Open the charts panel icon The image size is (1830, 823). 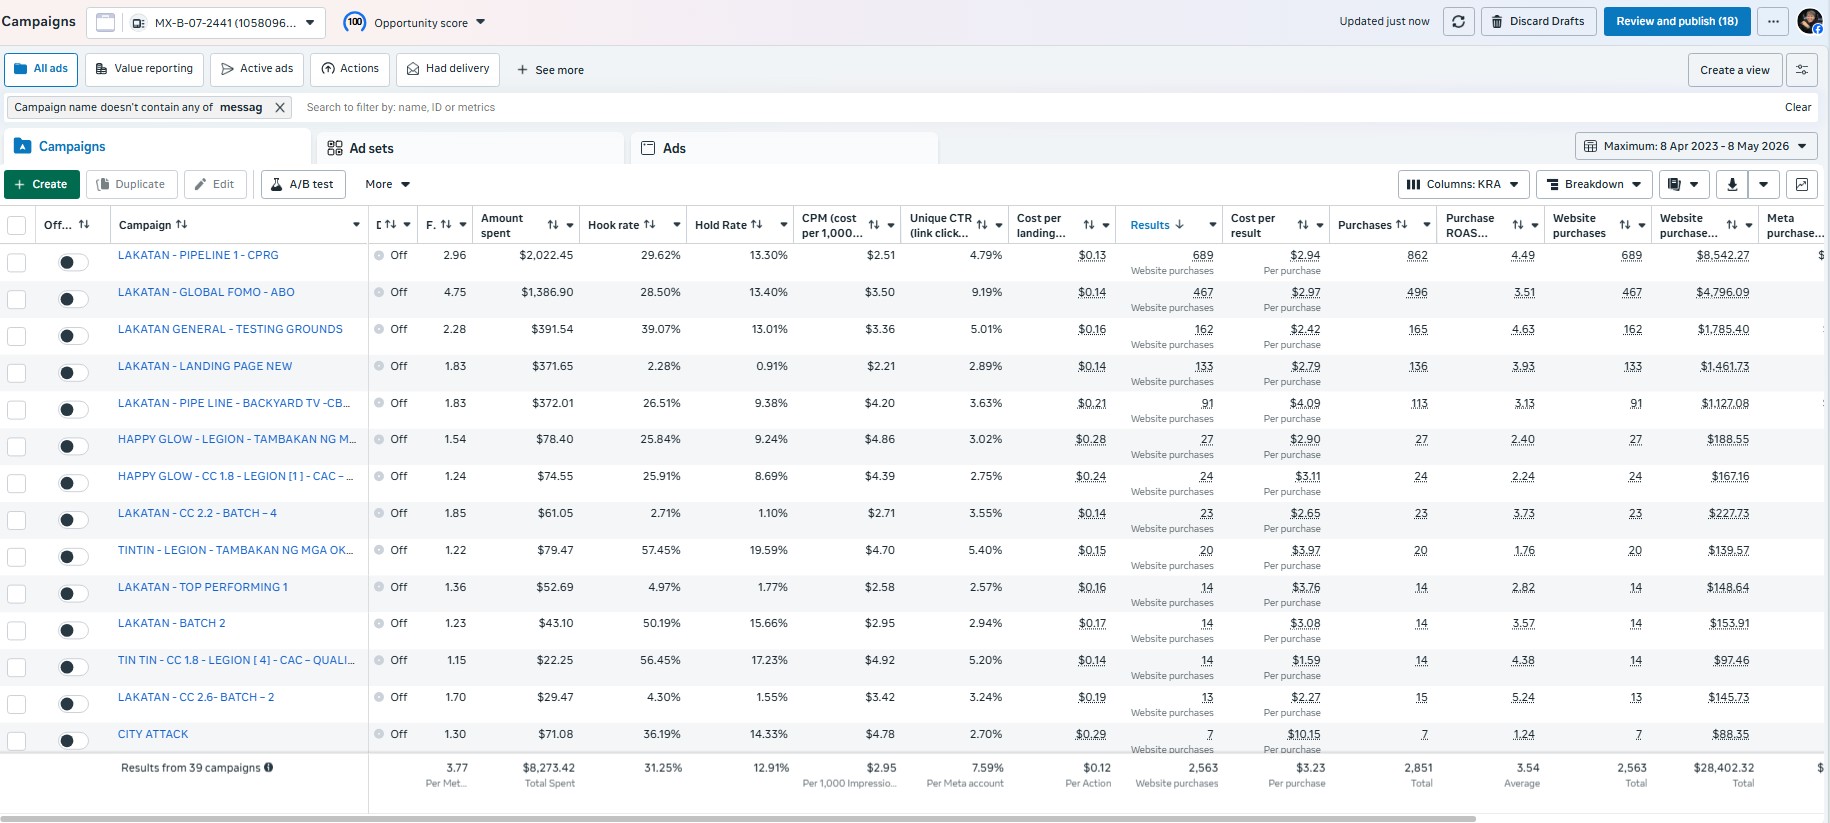pyautogui.click(x=1801, y=184)
